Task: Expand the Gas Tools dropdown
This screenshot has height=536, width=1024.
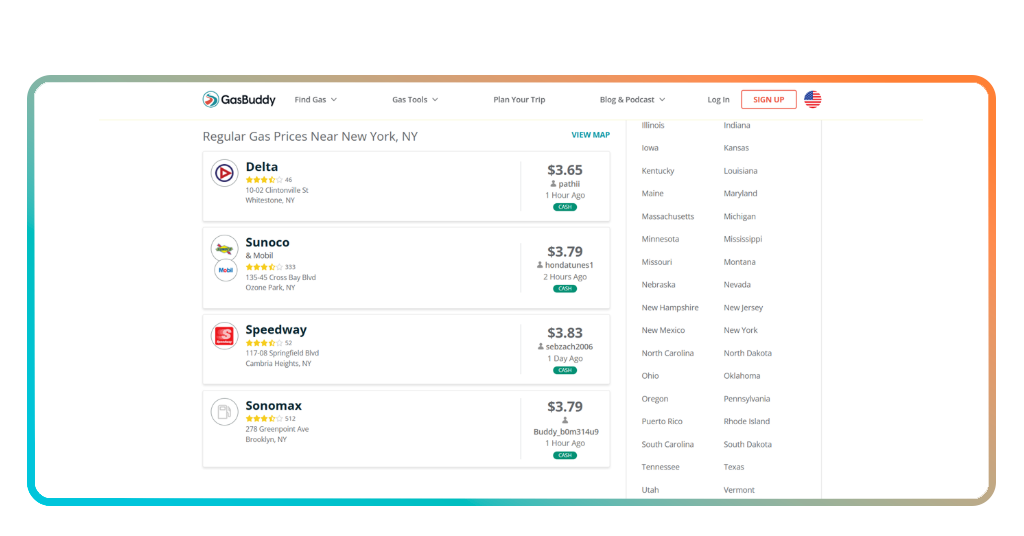Action: point(415,100)
